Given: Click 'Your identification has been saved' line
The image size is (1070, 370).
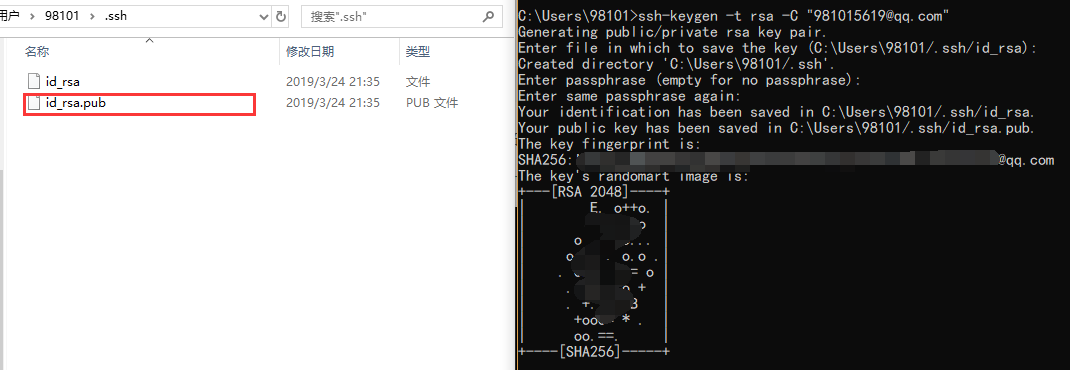Looking at the screenshot, I should (x=777, y=112).
